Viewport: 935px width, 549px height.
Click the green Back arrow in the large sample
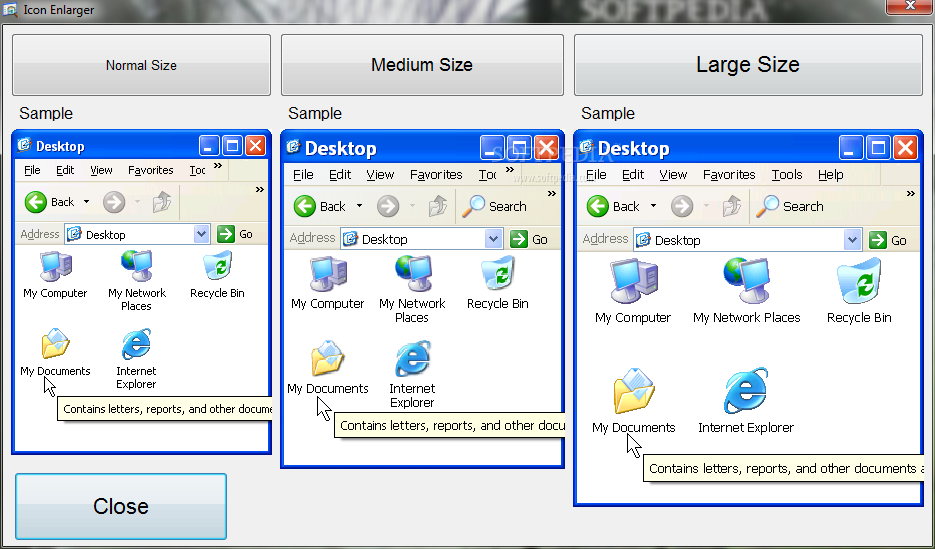(598, 206)
